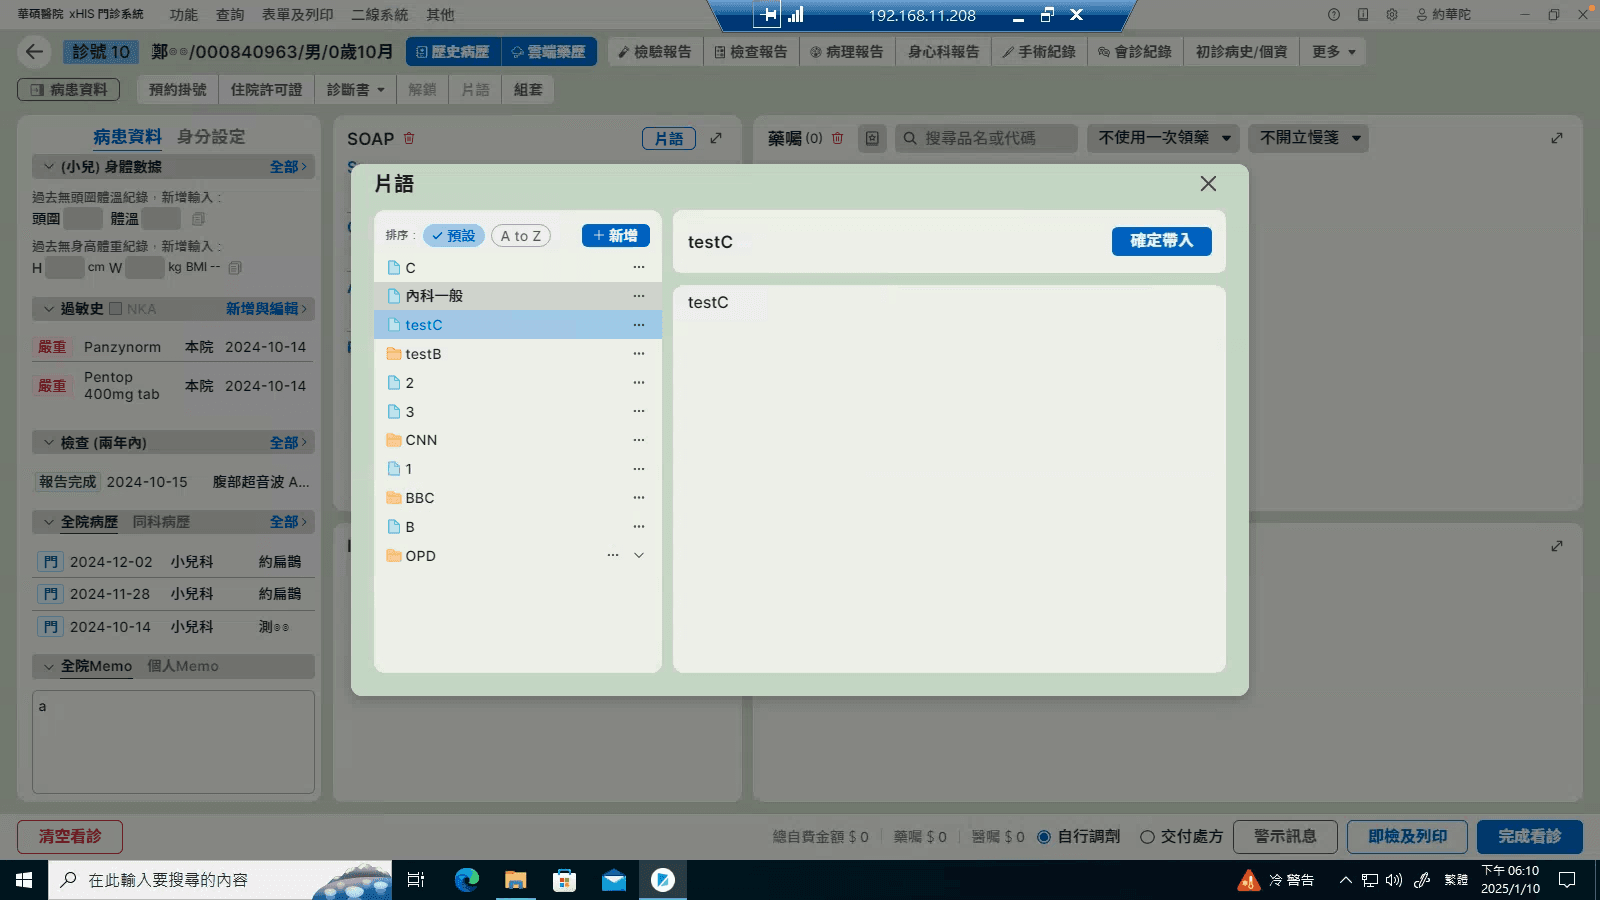Open the more menu for the testC phrase
This screenshot has width=1600, height=900.
638,325
